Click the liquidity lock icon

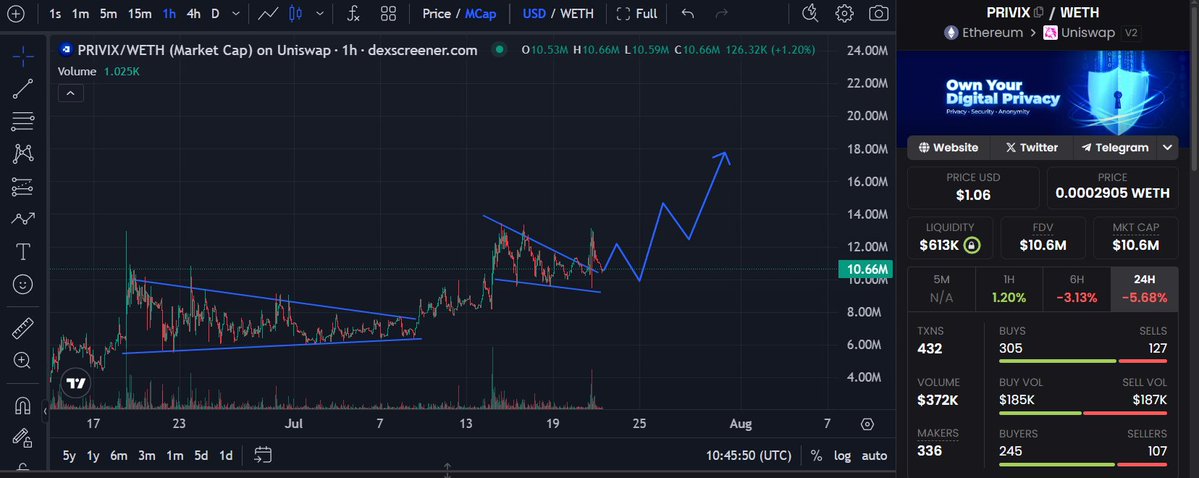tap(972, 246)
